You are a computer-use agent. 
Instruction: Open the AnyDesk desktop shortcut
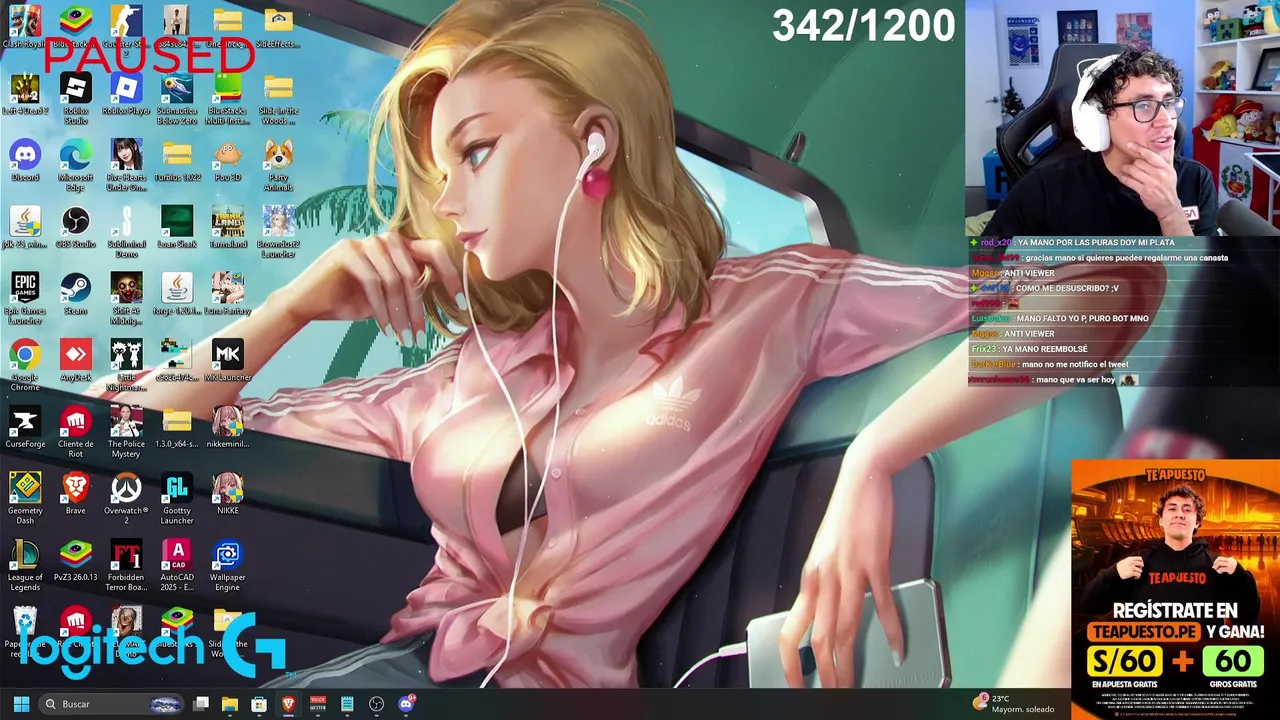click(76, 361)
